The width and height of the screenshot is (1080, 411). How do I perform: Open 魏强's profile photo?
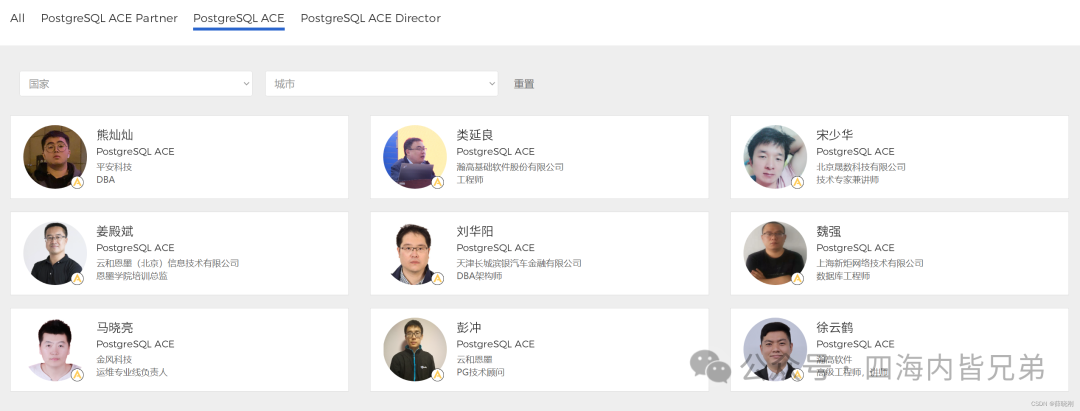[x=775, y=253]
